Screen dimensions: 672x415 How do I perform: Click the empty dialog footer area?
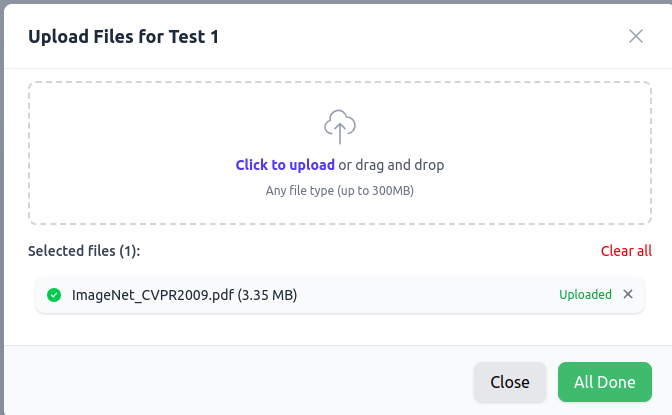pyautogui.click(x=236, y=381)
